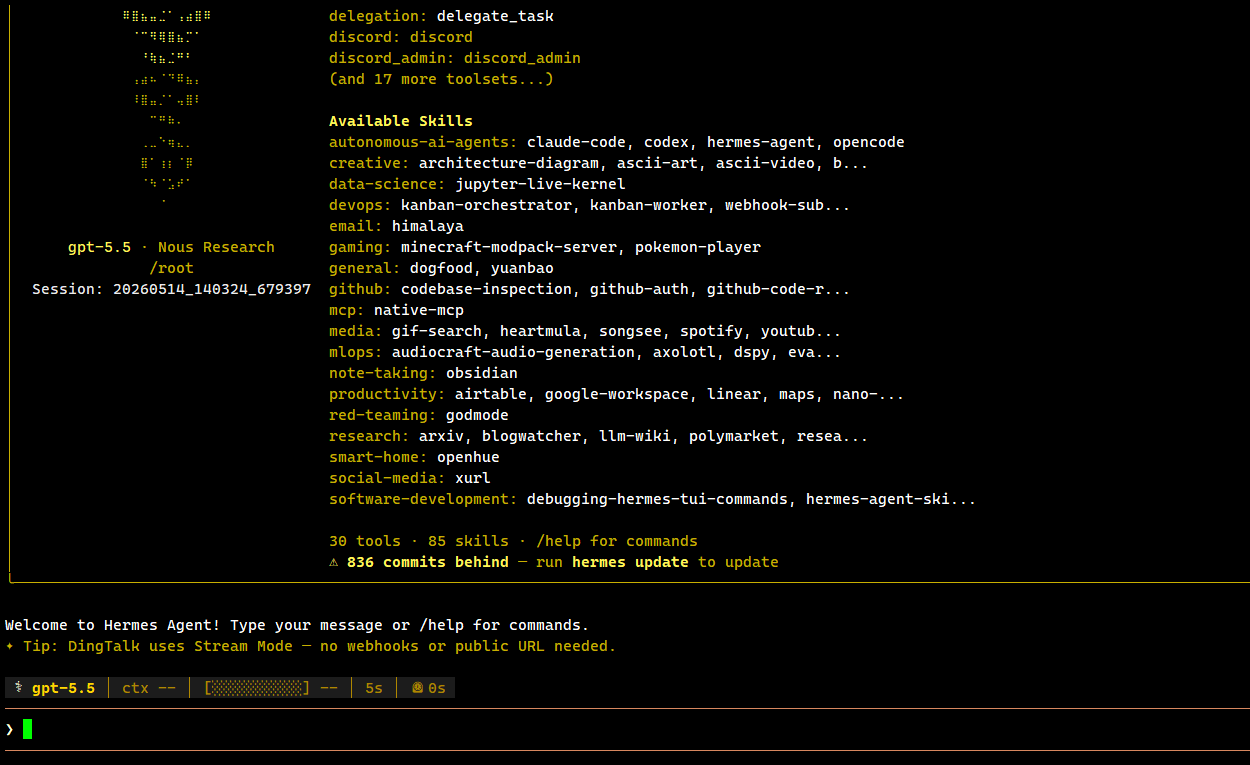Click 'airtable' in productivity row
The width and height of the screenshot is (1250, 765).
point(491,394)
